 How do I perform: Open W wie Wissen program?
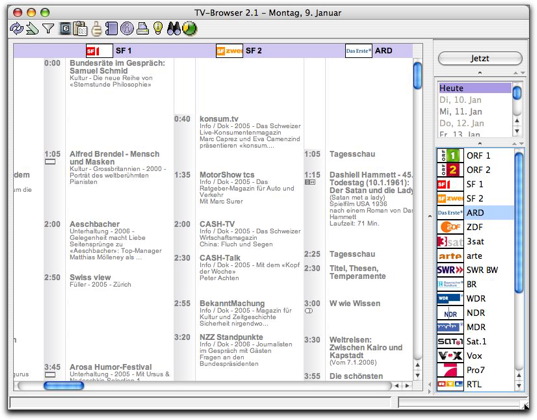pos(355,304)
